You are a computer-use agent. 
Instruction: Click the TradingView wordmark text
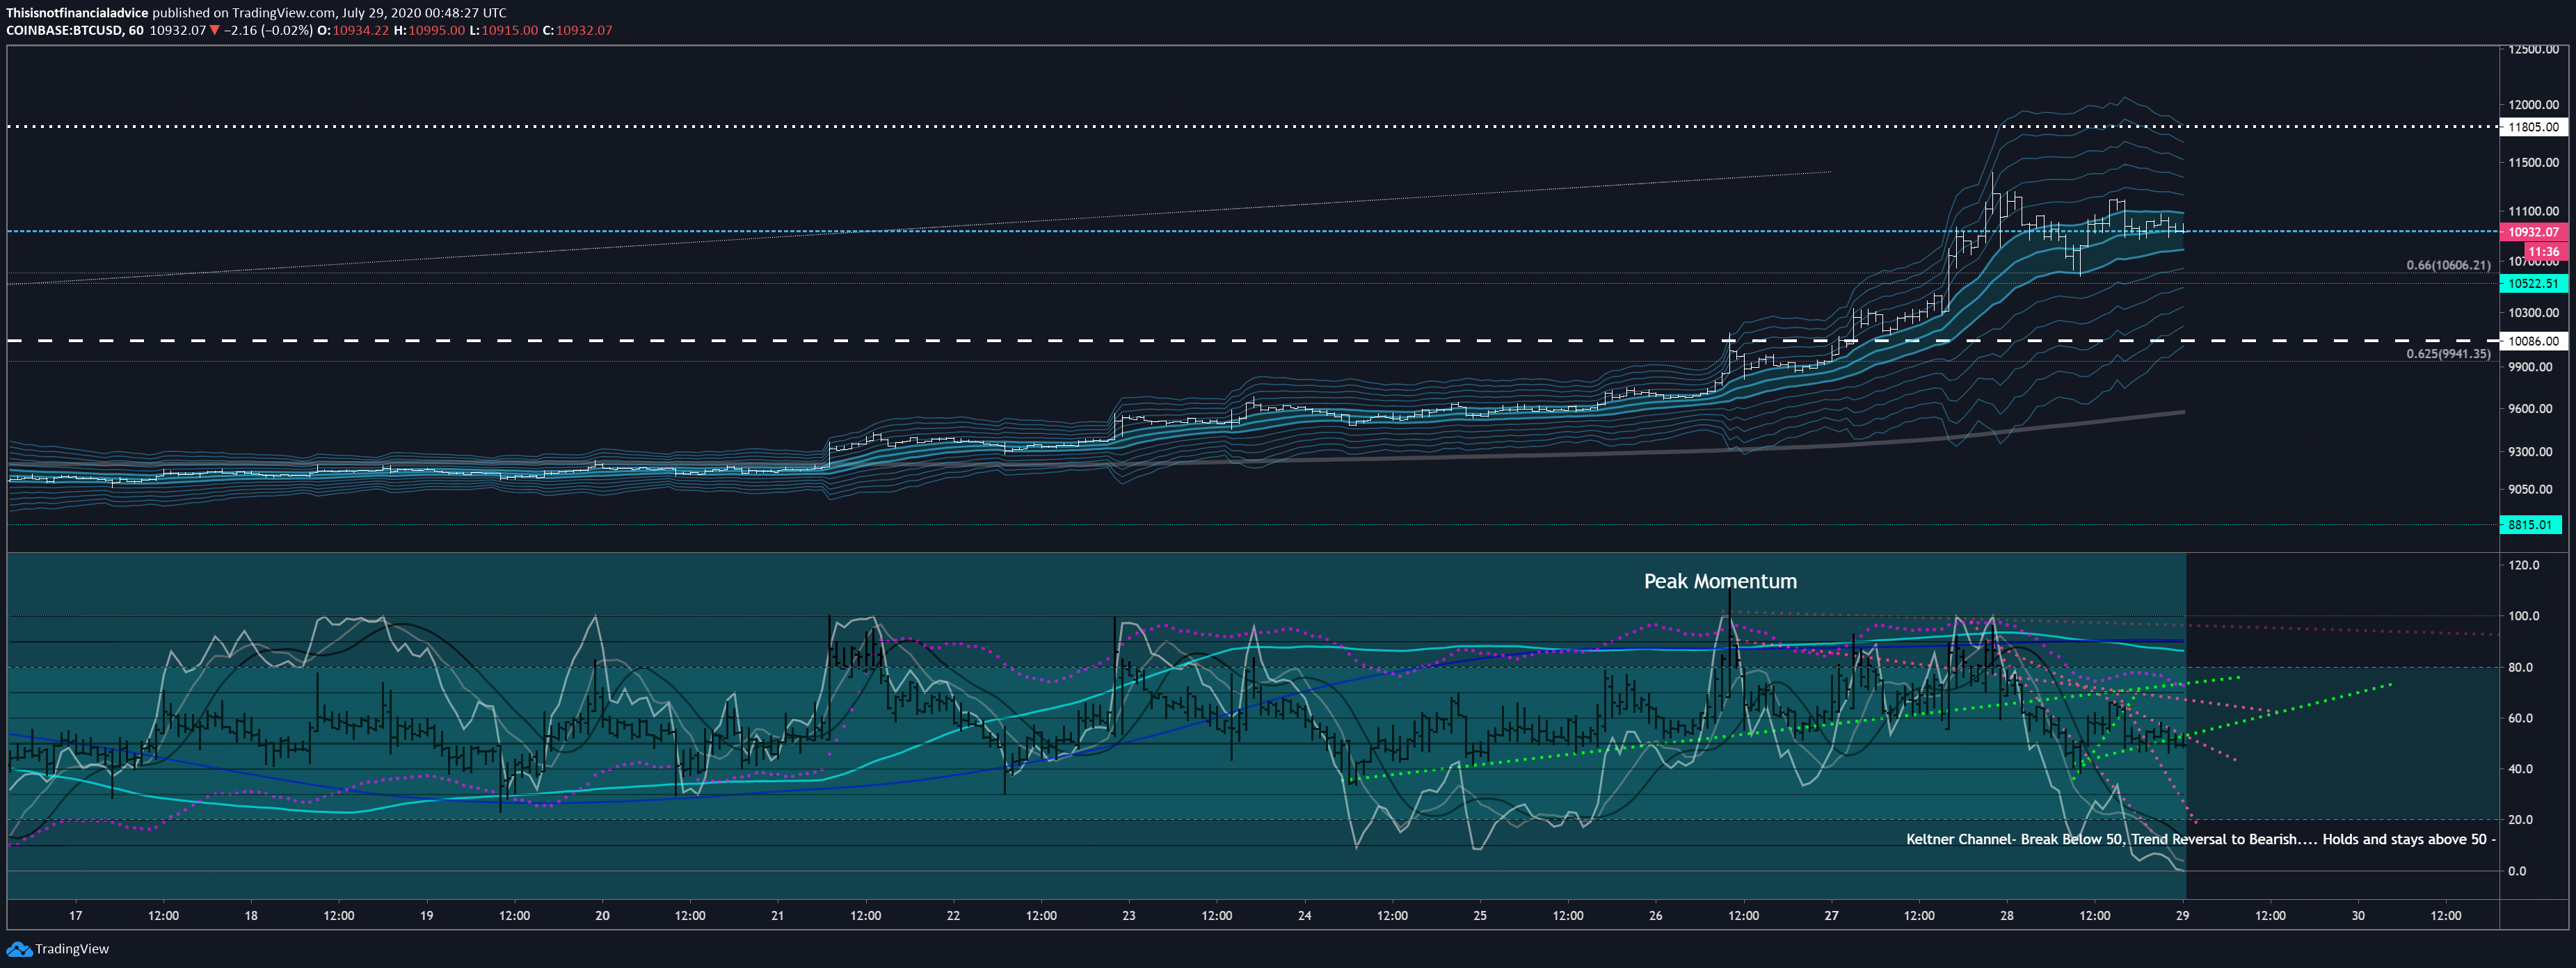point(72,949)
